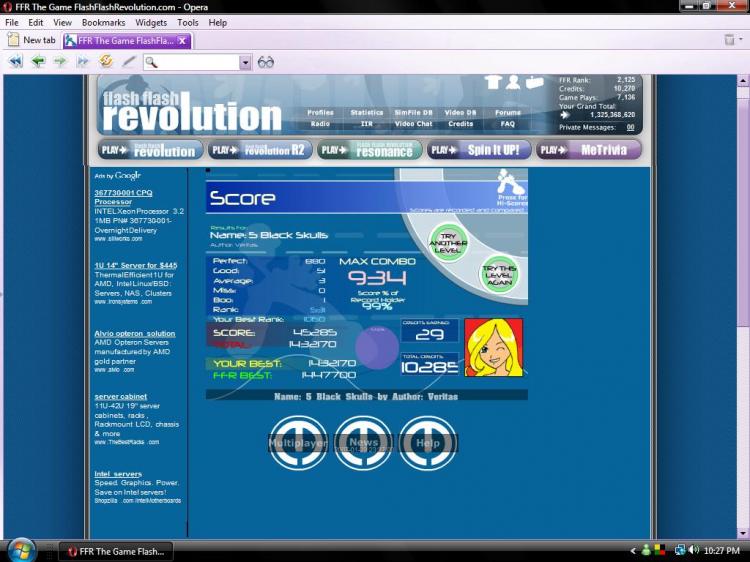Click the Rewind navigation icon
This screenshot has width=750, height=562.
tap(15, 62)
